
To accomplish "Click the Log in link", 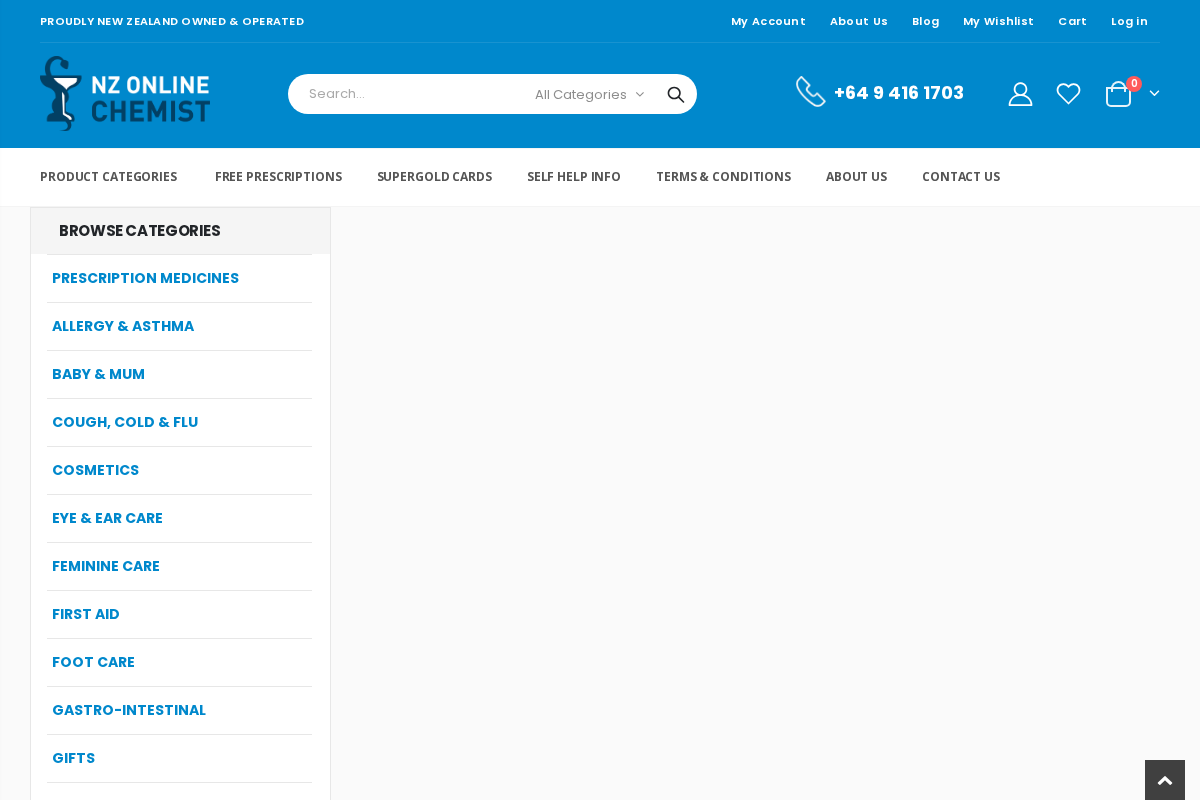I will pyautogui.click(x=1130, y=19).
